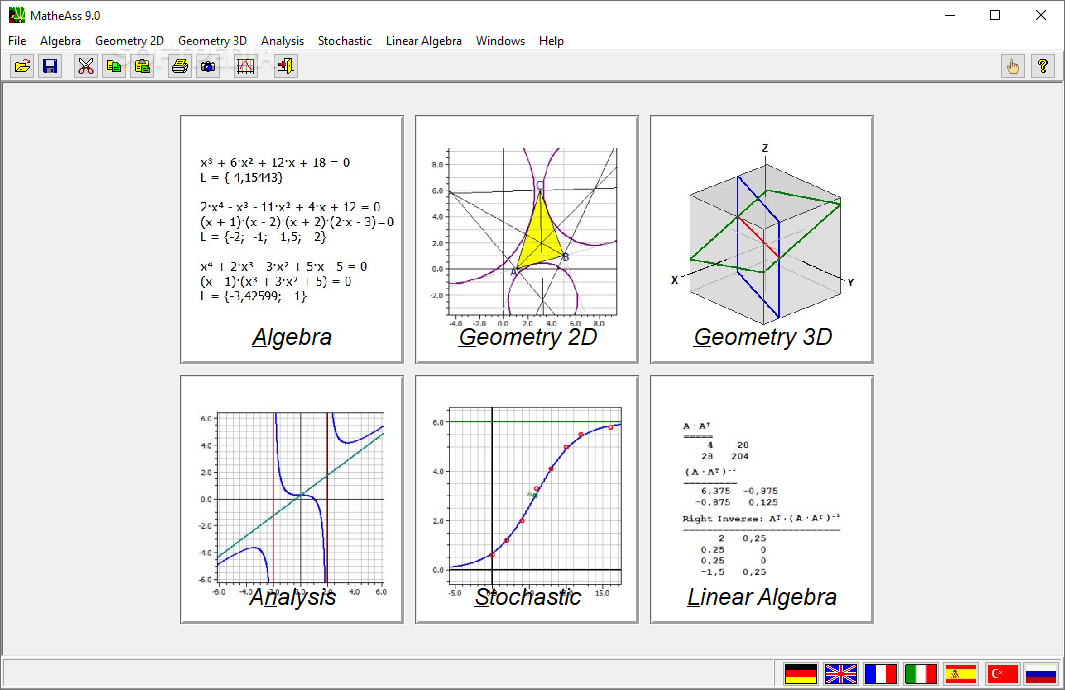This screenshot has width=1065, height=690.
Task: Select the Russian flag language
Action: (x=1041, y=674)
